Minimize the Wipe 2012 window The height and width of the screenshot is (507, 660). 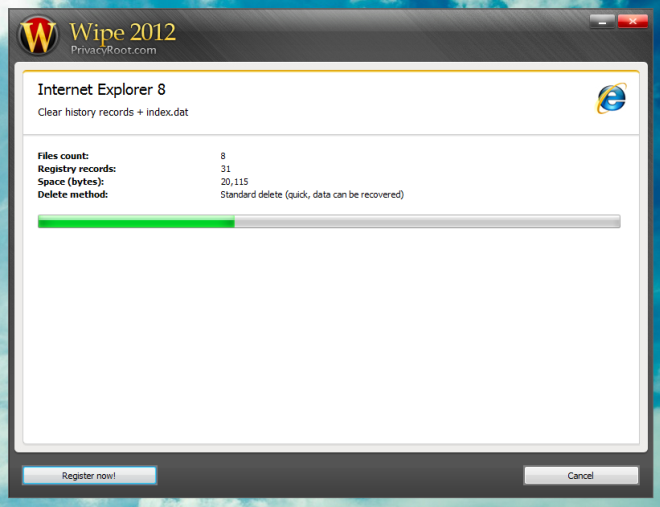coord(602,21)
